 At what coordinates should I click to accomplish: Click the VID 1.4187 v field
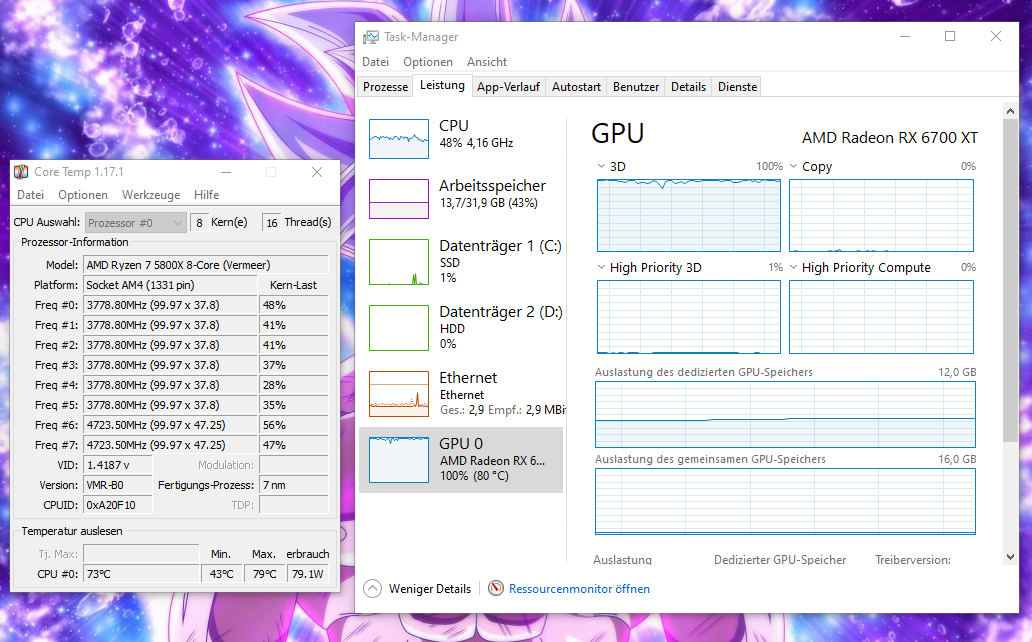coord(118,465)
